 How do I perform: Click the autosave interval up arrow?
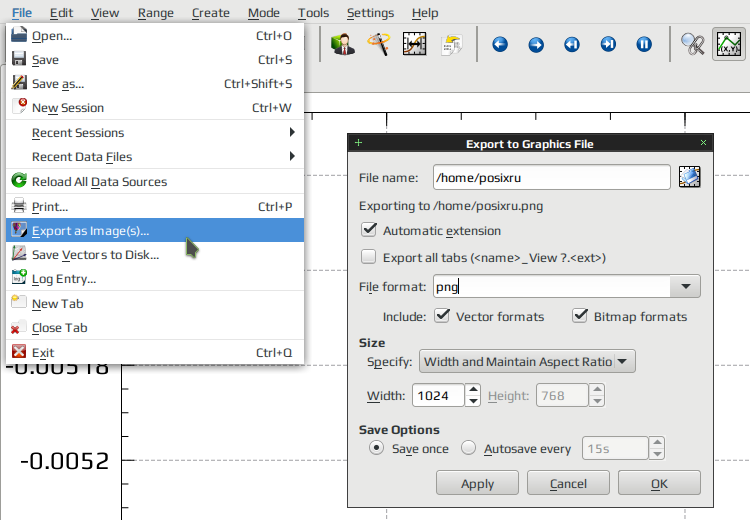click(657, 443)
